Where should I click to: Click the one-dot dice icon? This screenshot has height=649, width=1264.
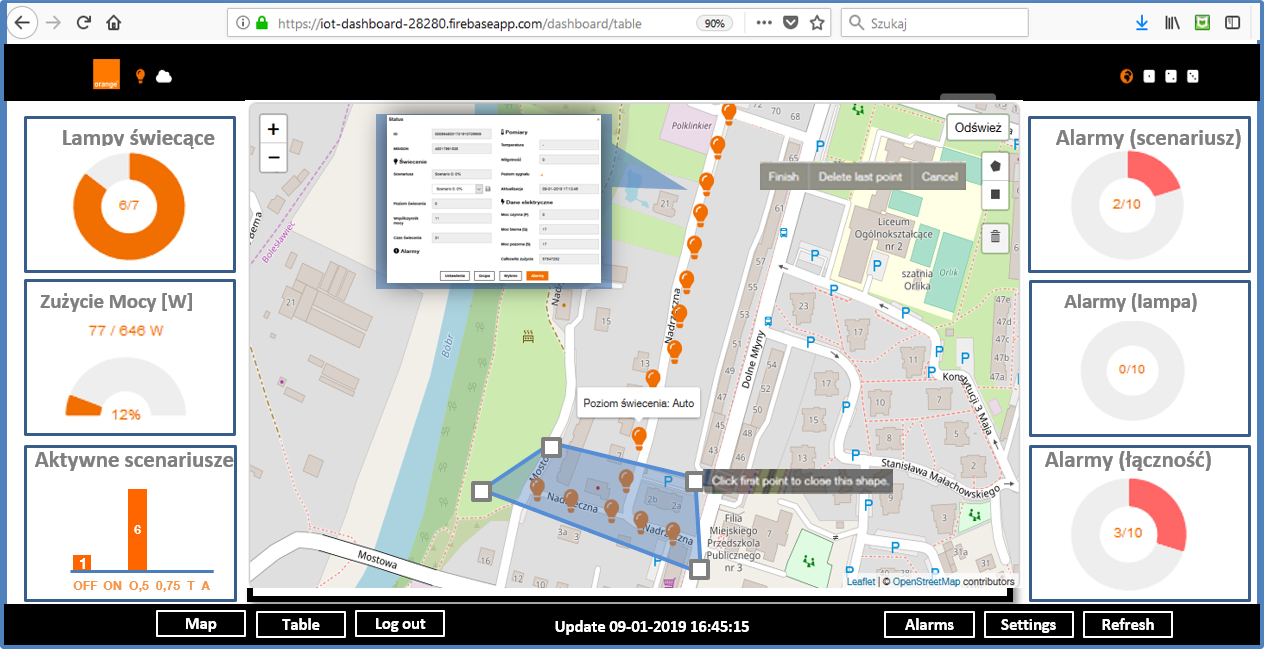pos(1149,76)
